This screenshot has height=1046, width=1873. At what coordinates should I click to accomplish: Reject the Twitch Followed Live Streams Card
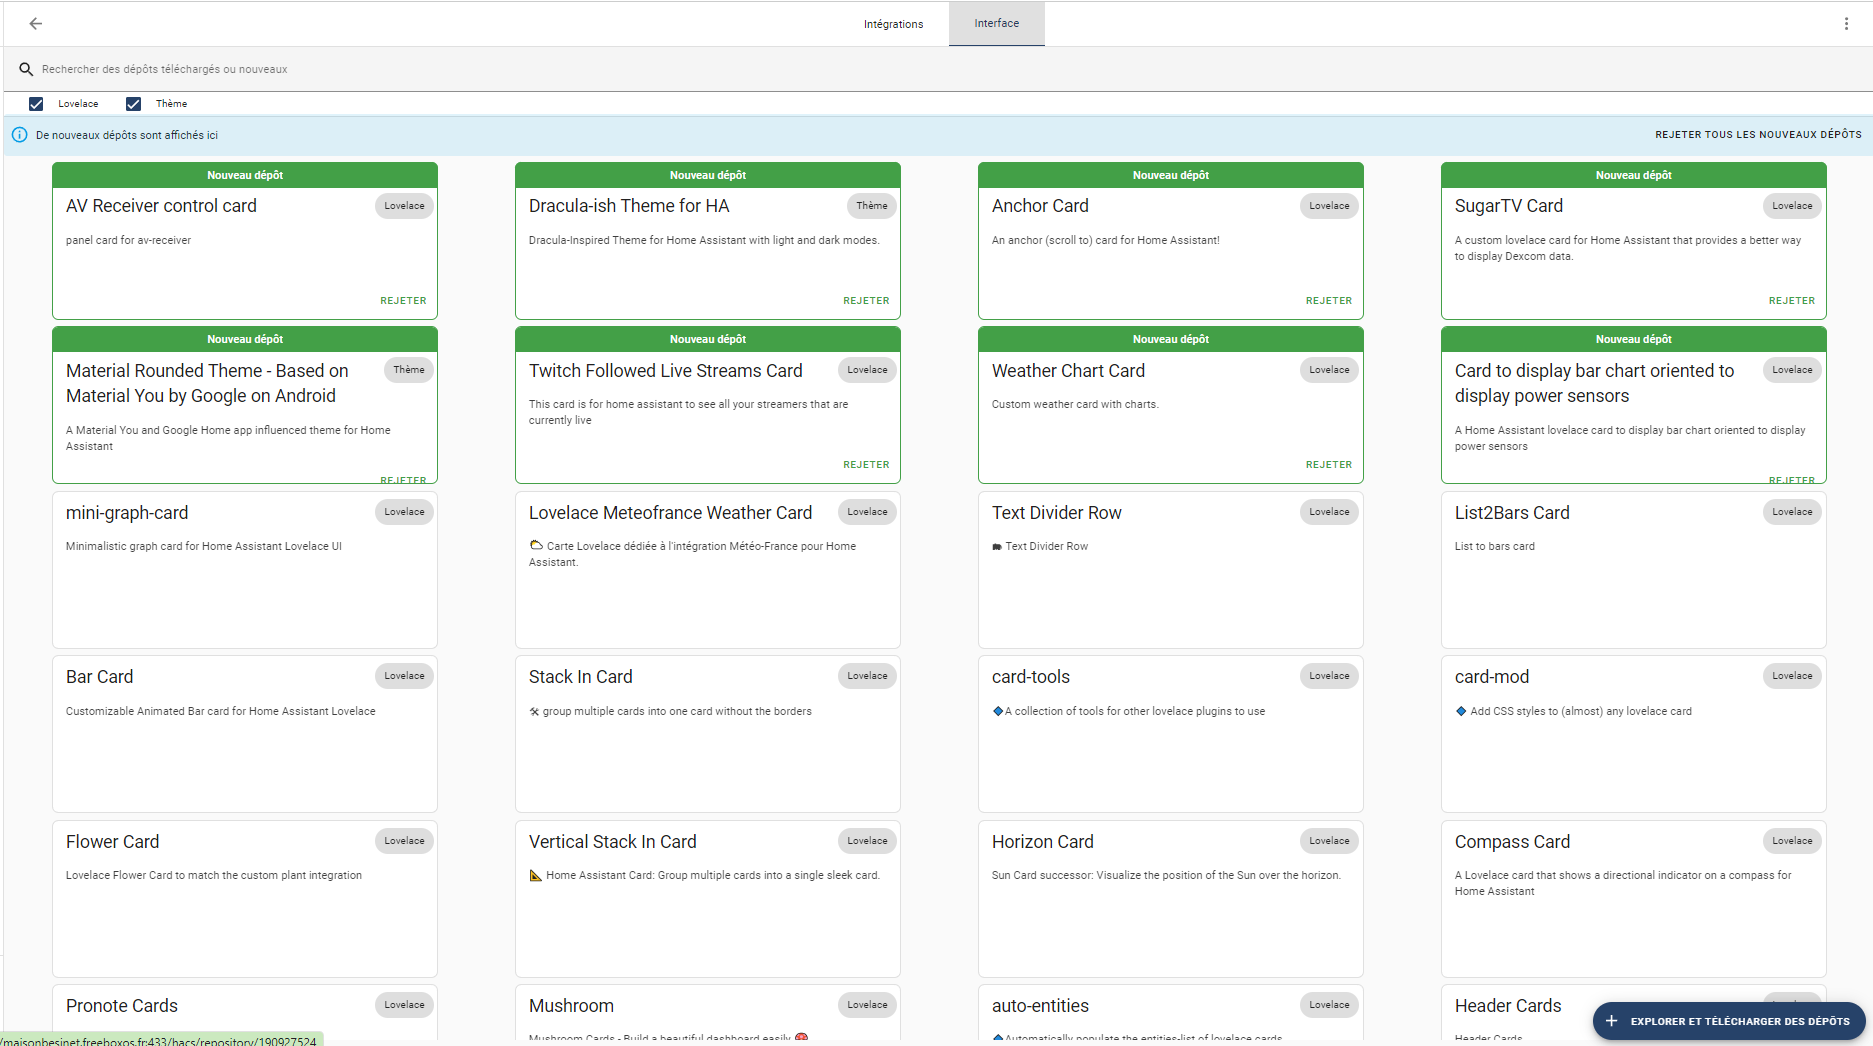click(x=866, y=464)
